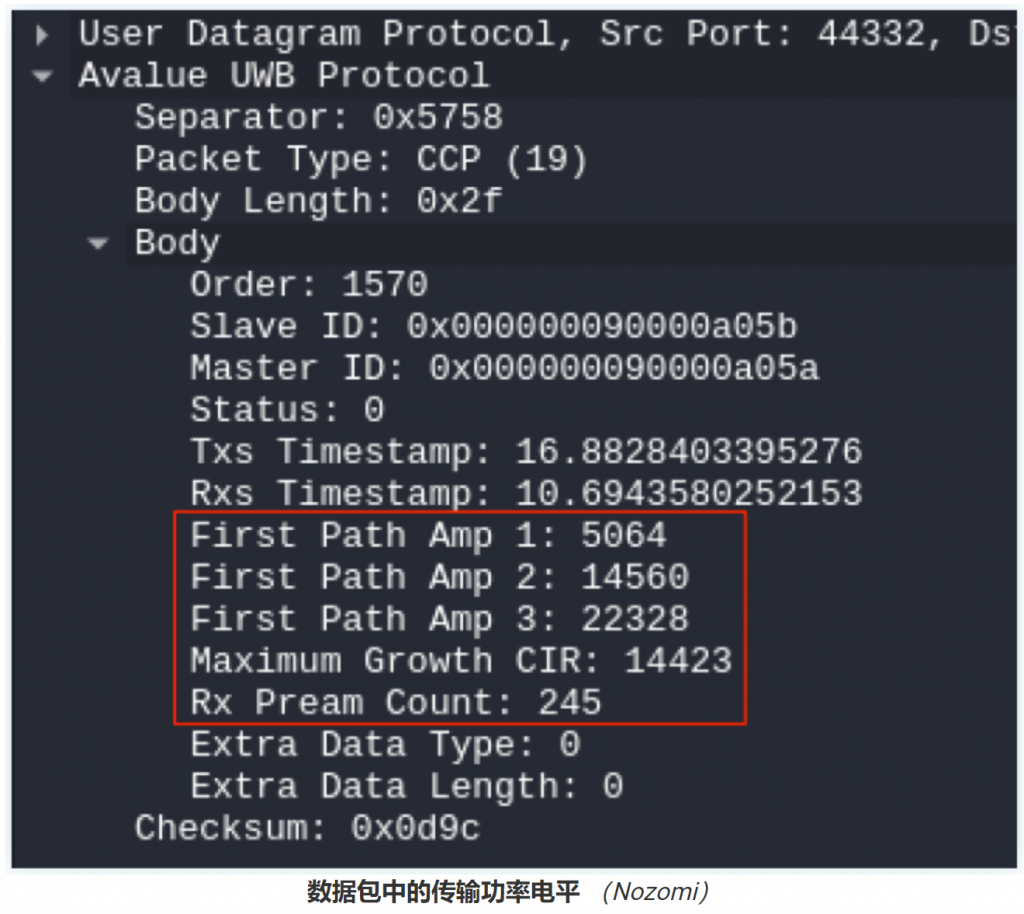
Task: Select the Separator 0x5758 field
Action: [319, 118]
